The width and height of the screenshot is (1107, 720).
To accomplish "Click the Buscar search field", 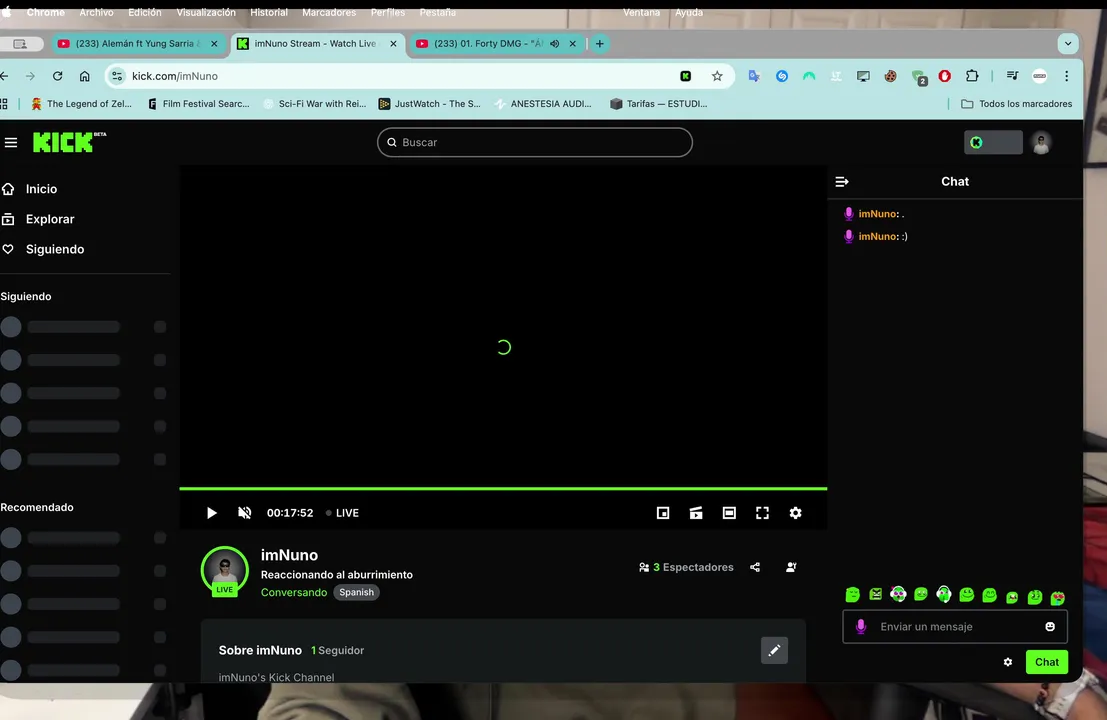I will tap(534, 142).
